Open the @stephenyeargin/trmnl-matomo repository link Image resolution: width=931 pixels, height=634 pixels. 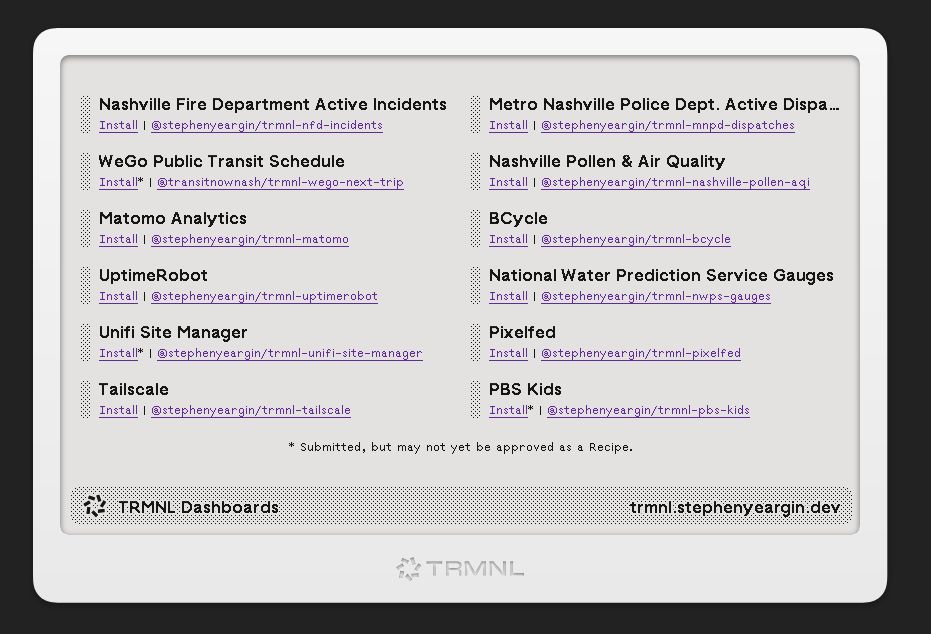point(250,239)
